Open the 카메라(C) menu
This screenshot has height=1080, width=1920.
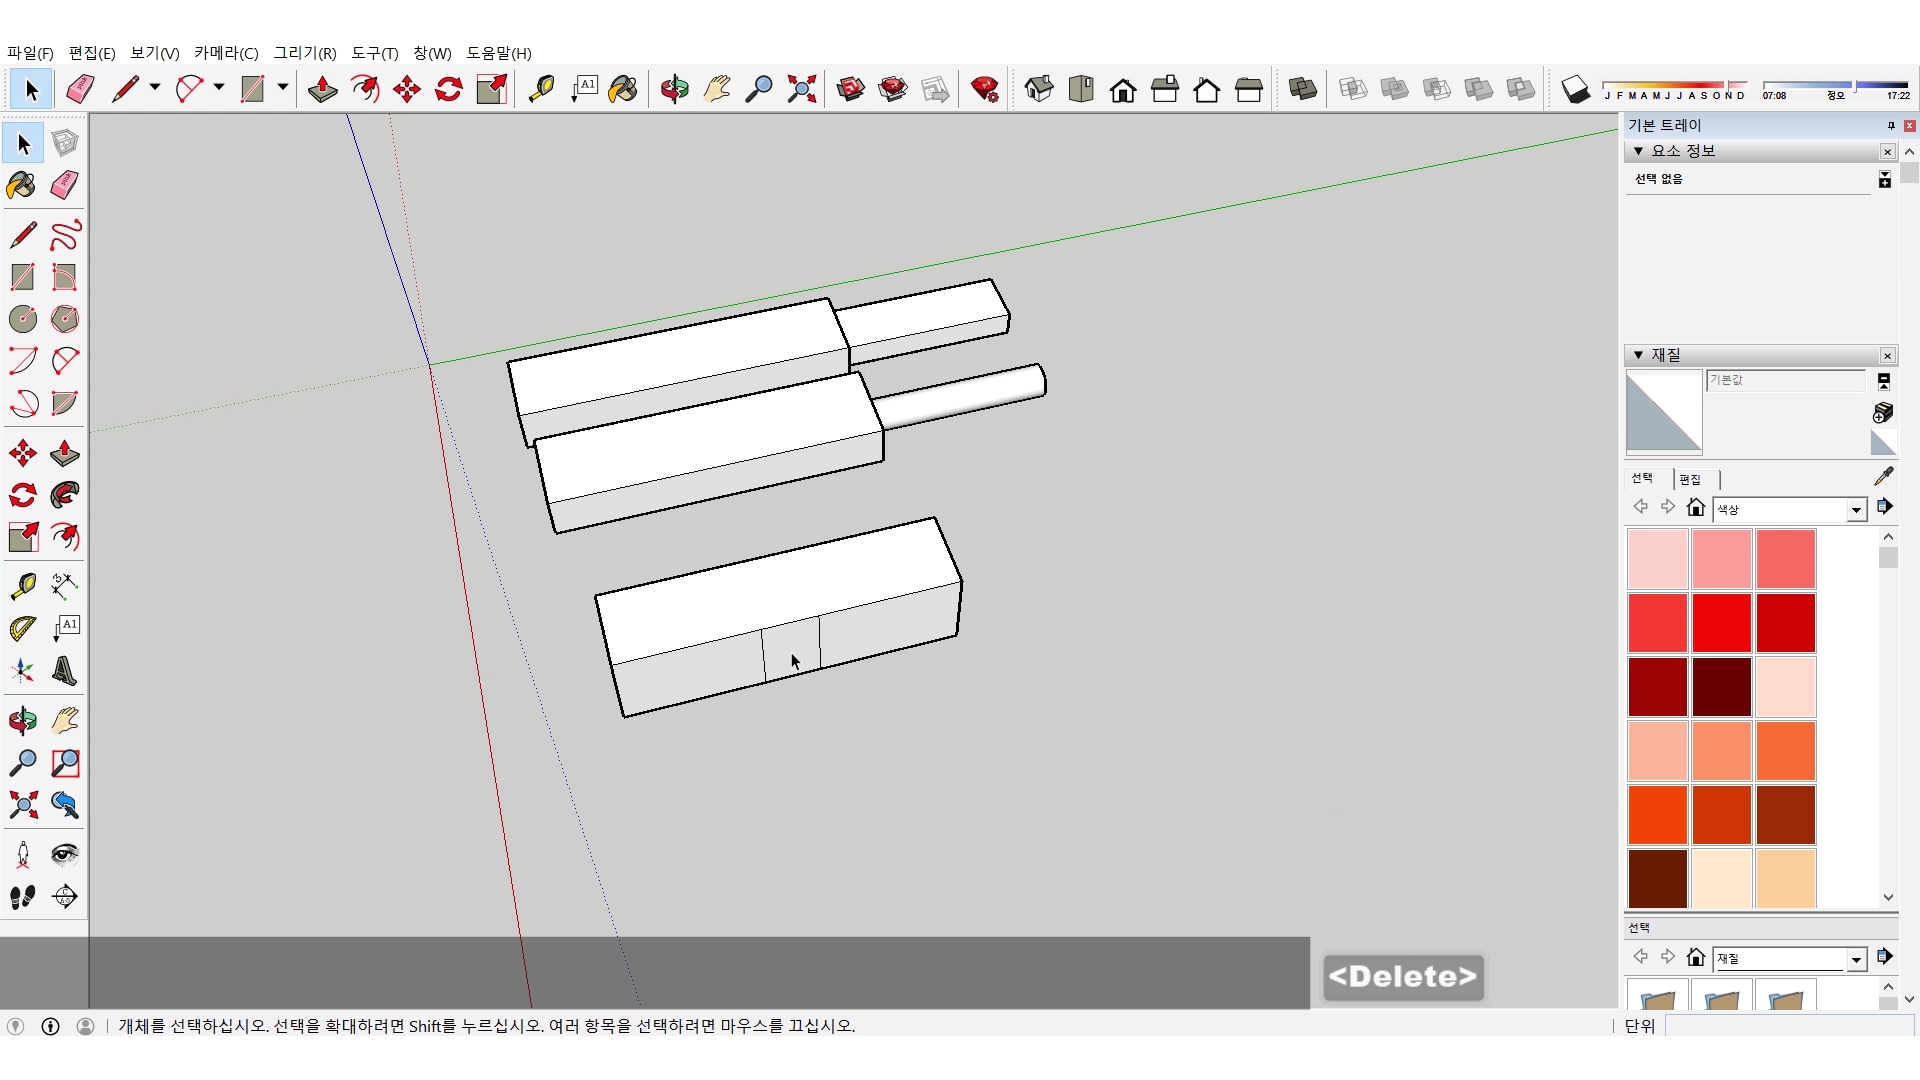[x=226, y=53]
